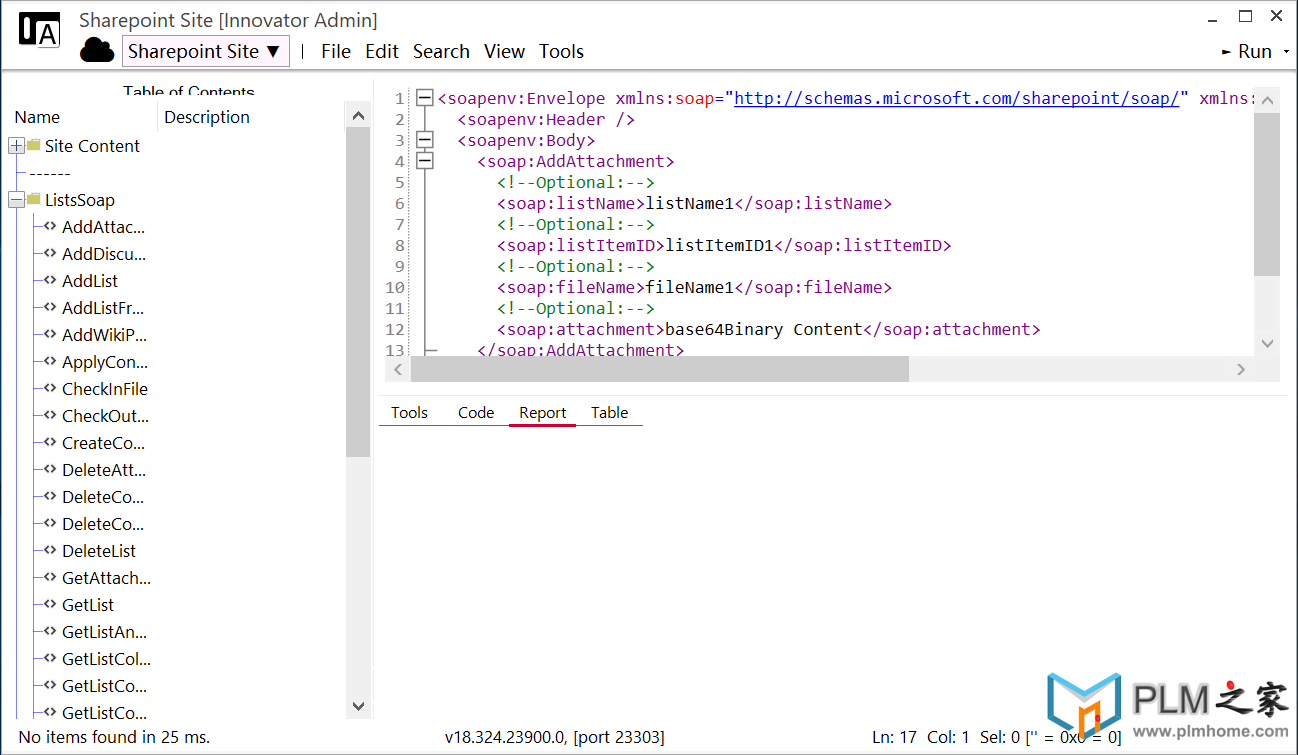This screenshot has width=1298, height=755.
Task: Click the Innovator Admin logo icon
Action: [39, 30]
